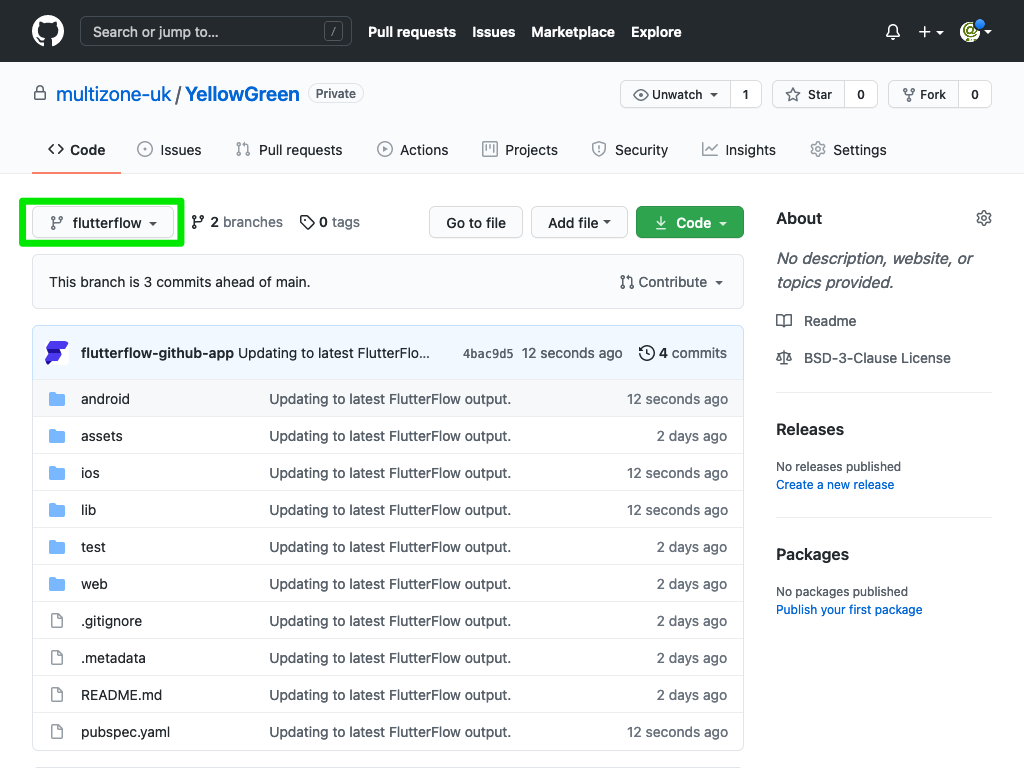
Task: Open commit hash 4bac9d5
Action: tap(488, 354)
